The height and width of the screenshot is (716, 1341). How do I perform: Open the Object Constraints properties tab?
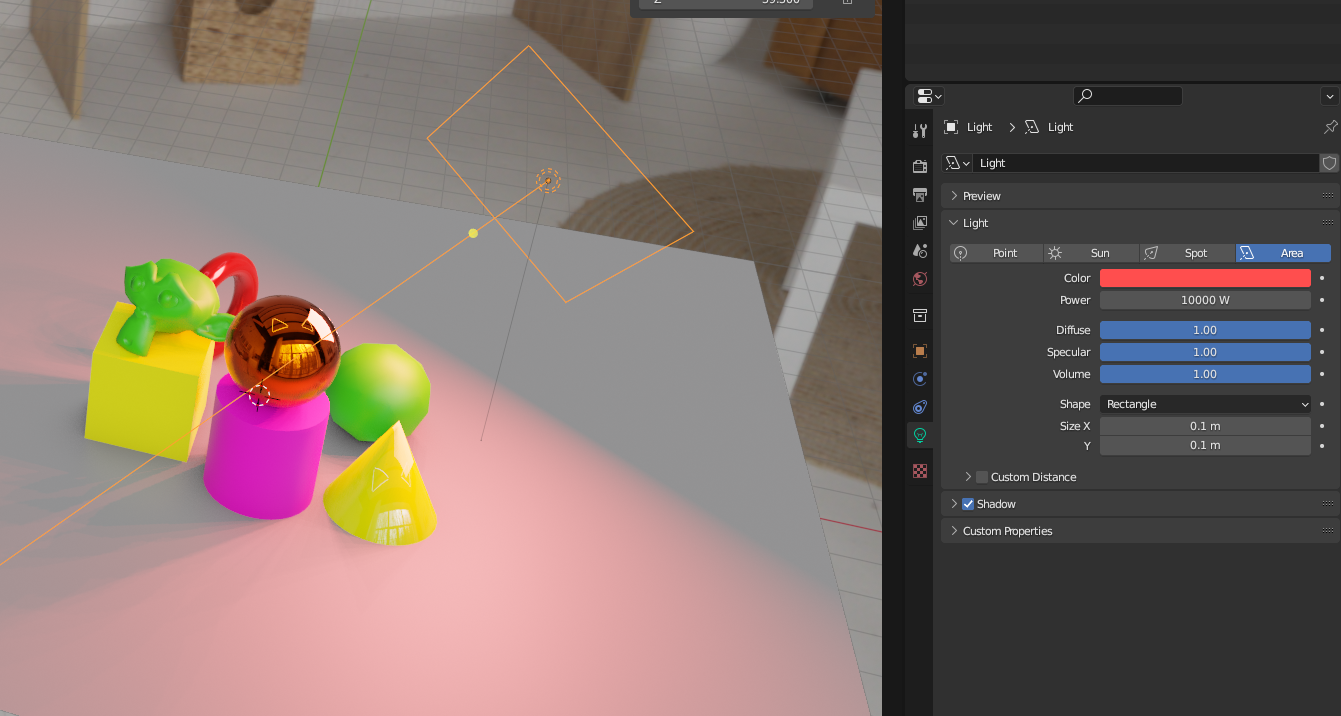(x=920, y=407)
